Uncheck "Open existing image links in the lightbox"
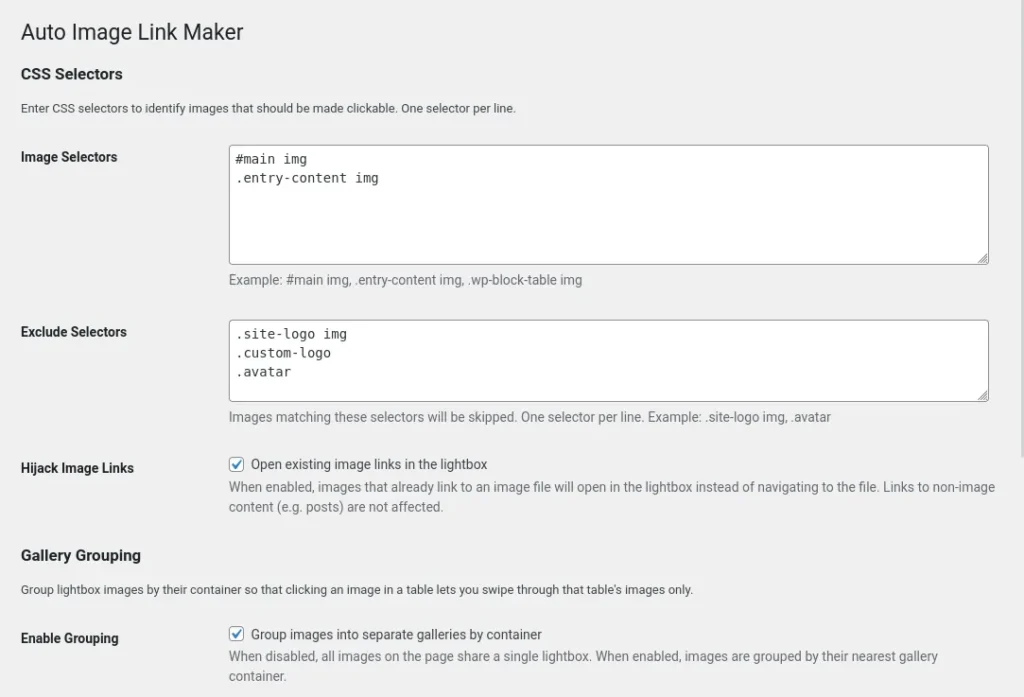 [237, 464]
